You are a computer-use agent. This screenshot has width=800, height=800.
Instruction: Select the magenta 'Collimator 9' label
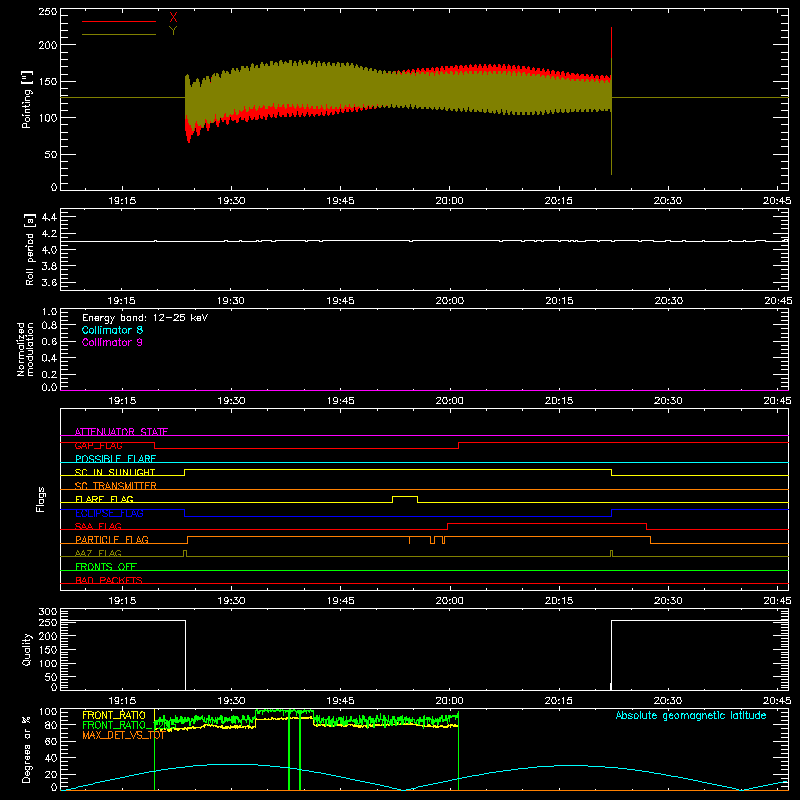(112, 342)
